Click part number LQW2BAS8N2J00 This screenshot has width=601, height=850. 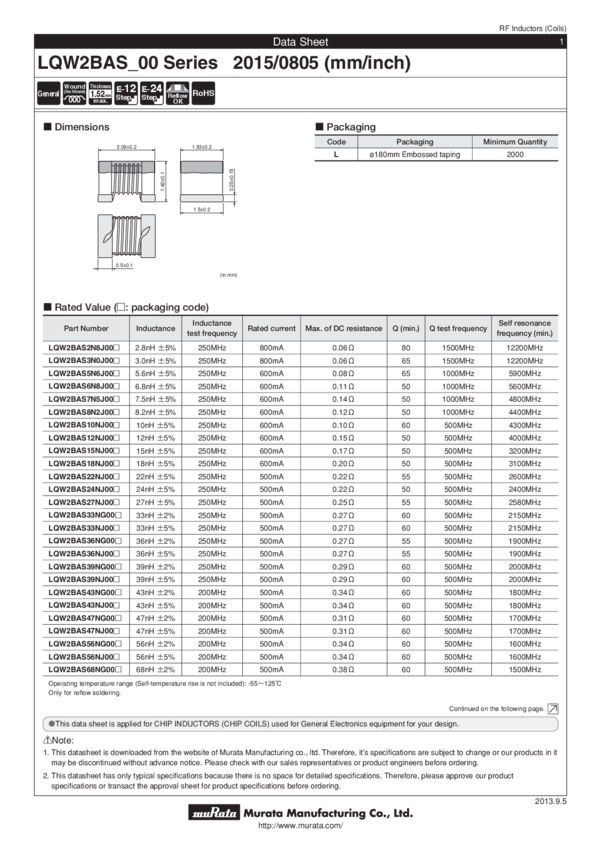84,412
